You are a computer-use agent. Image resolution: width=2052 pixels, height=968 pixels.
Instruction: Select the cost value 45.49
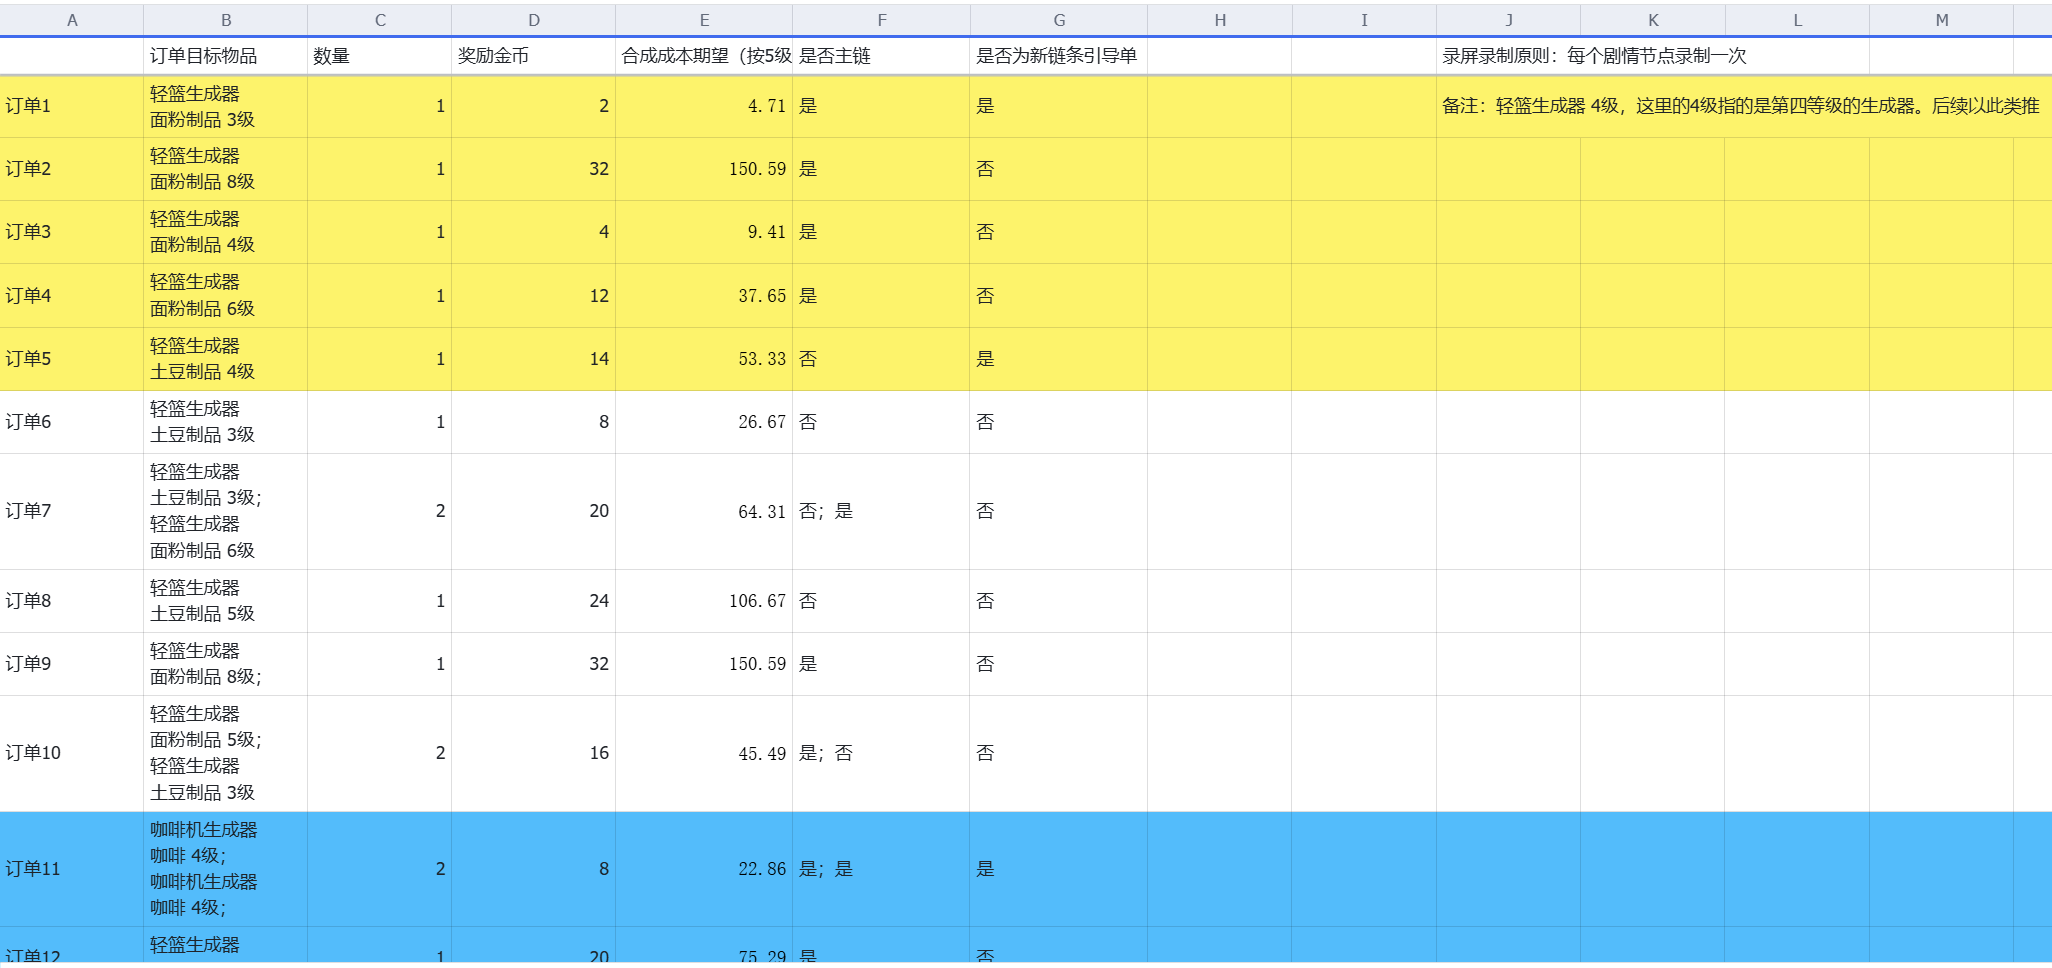click(704, 753)
